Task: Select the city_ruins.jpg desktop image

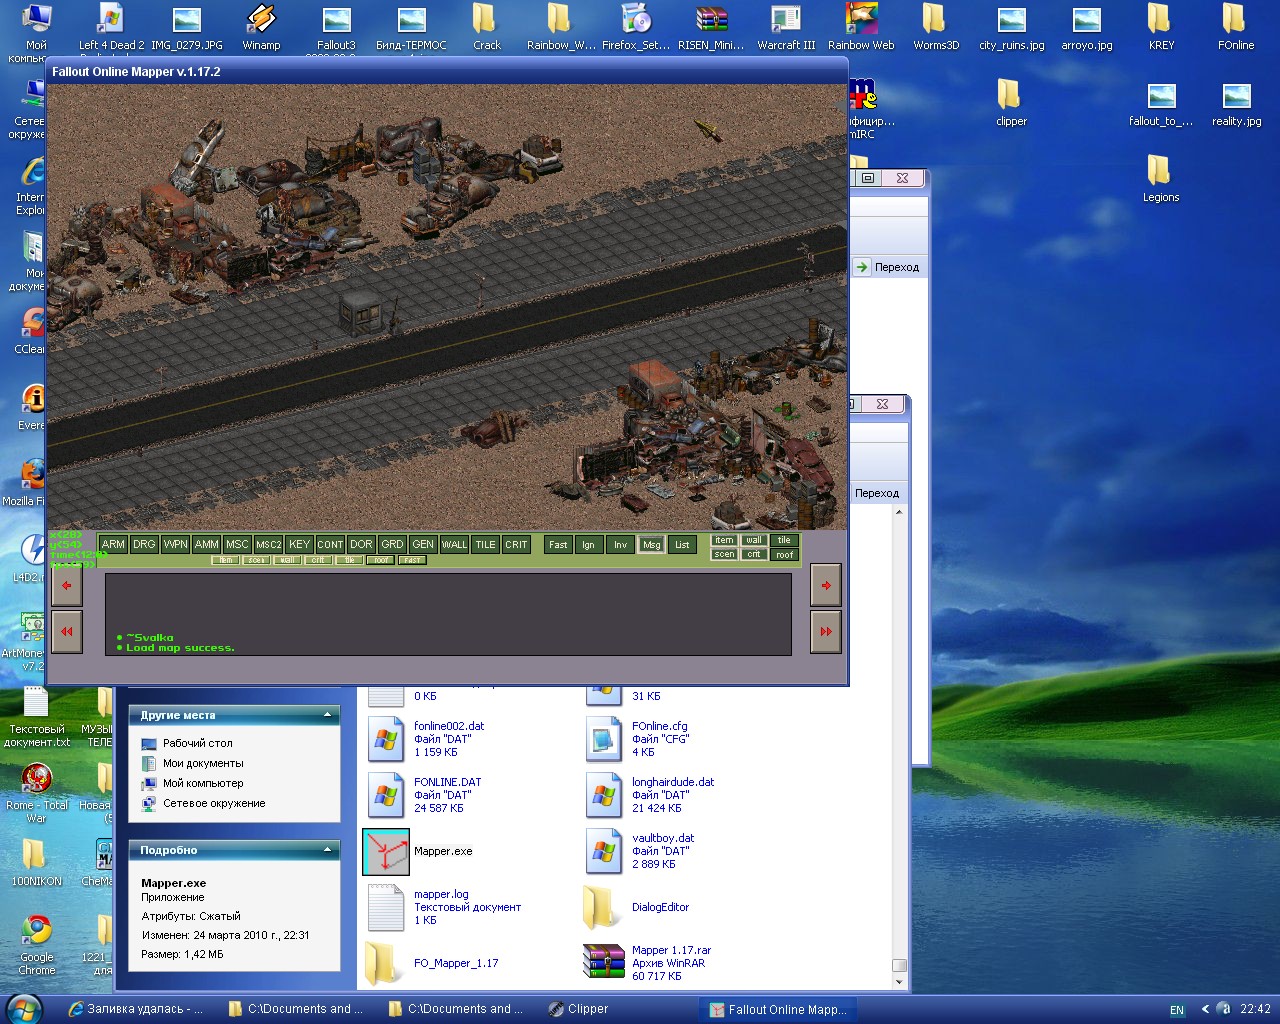Action: (1011, 27)
